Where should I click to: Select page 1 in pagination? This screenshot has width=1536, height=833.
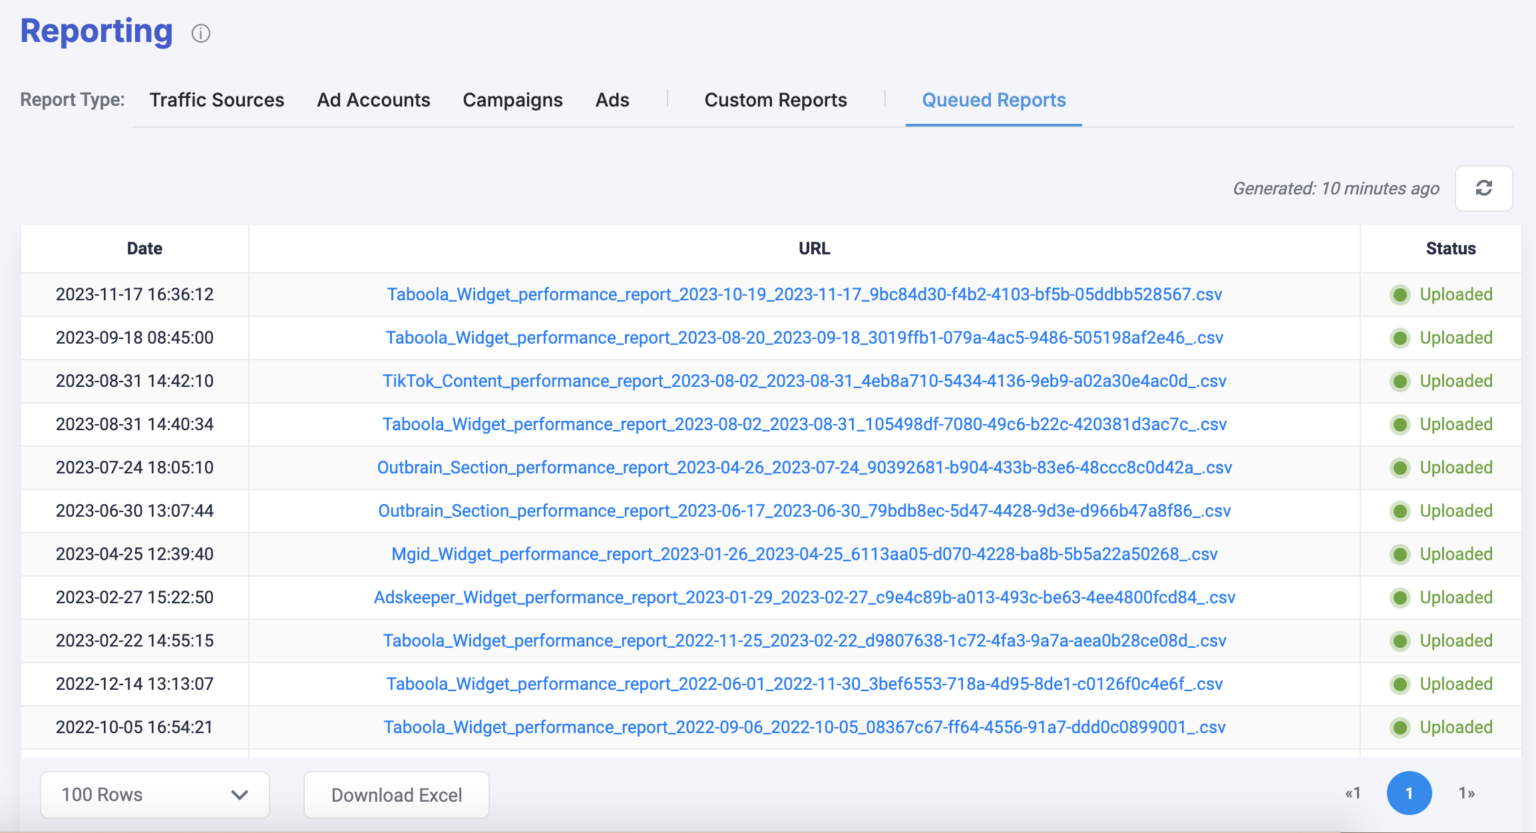coord(1409,793)
